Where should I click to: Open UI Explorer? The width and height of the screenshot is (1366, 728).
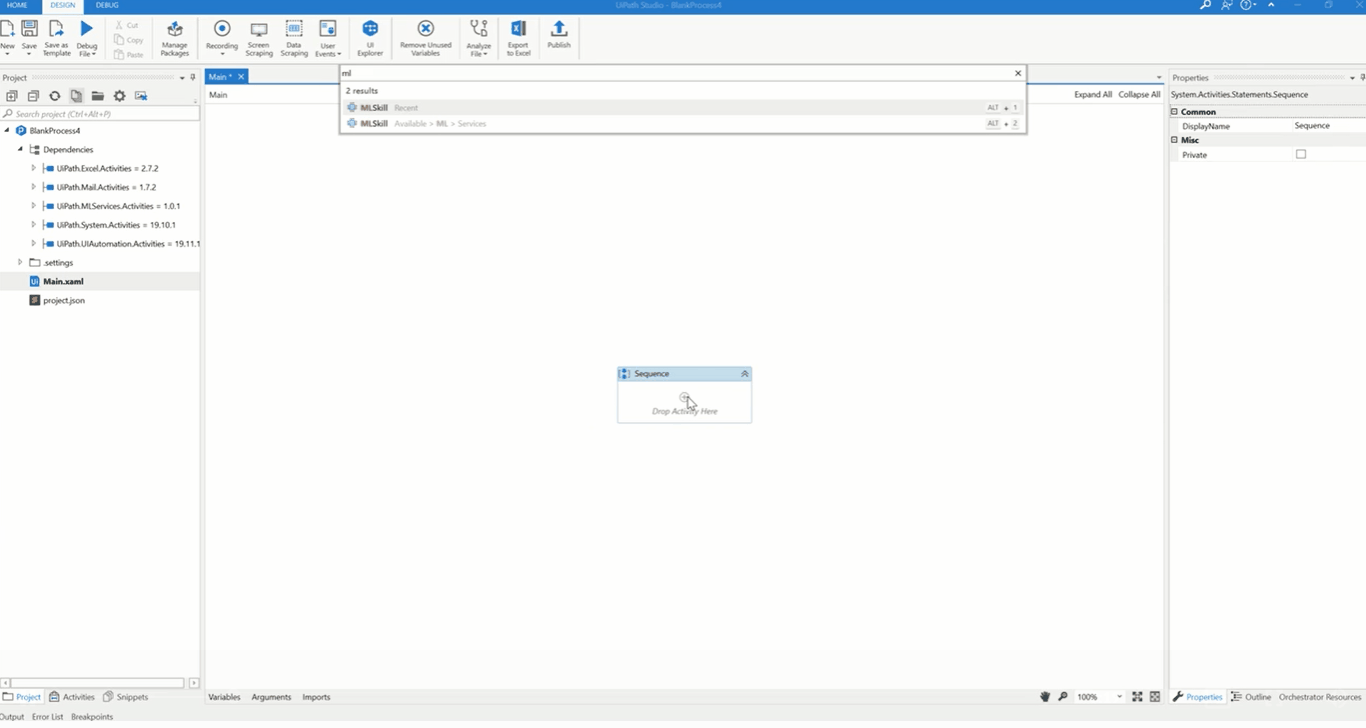coord(370,37)
